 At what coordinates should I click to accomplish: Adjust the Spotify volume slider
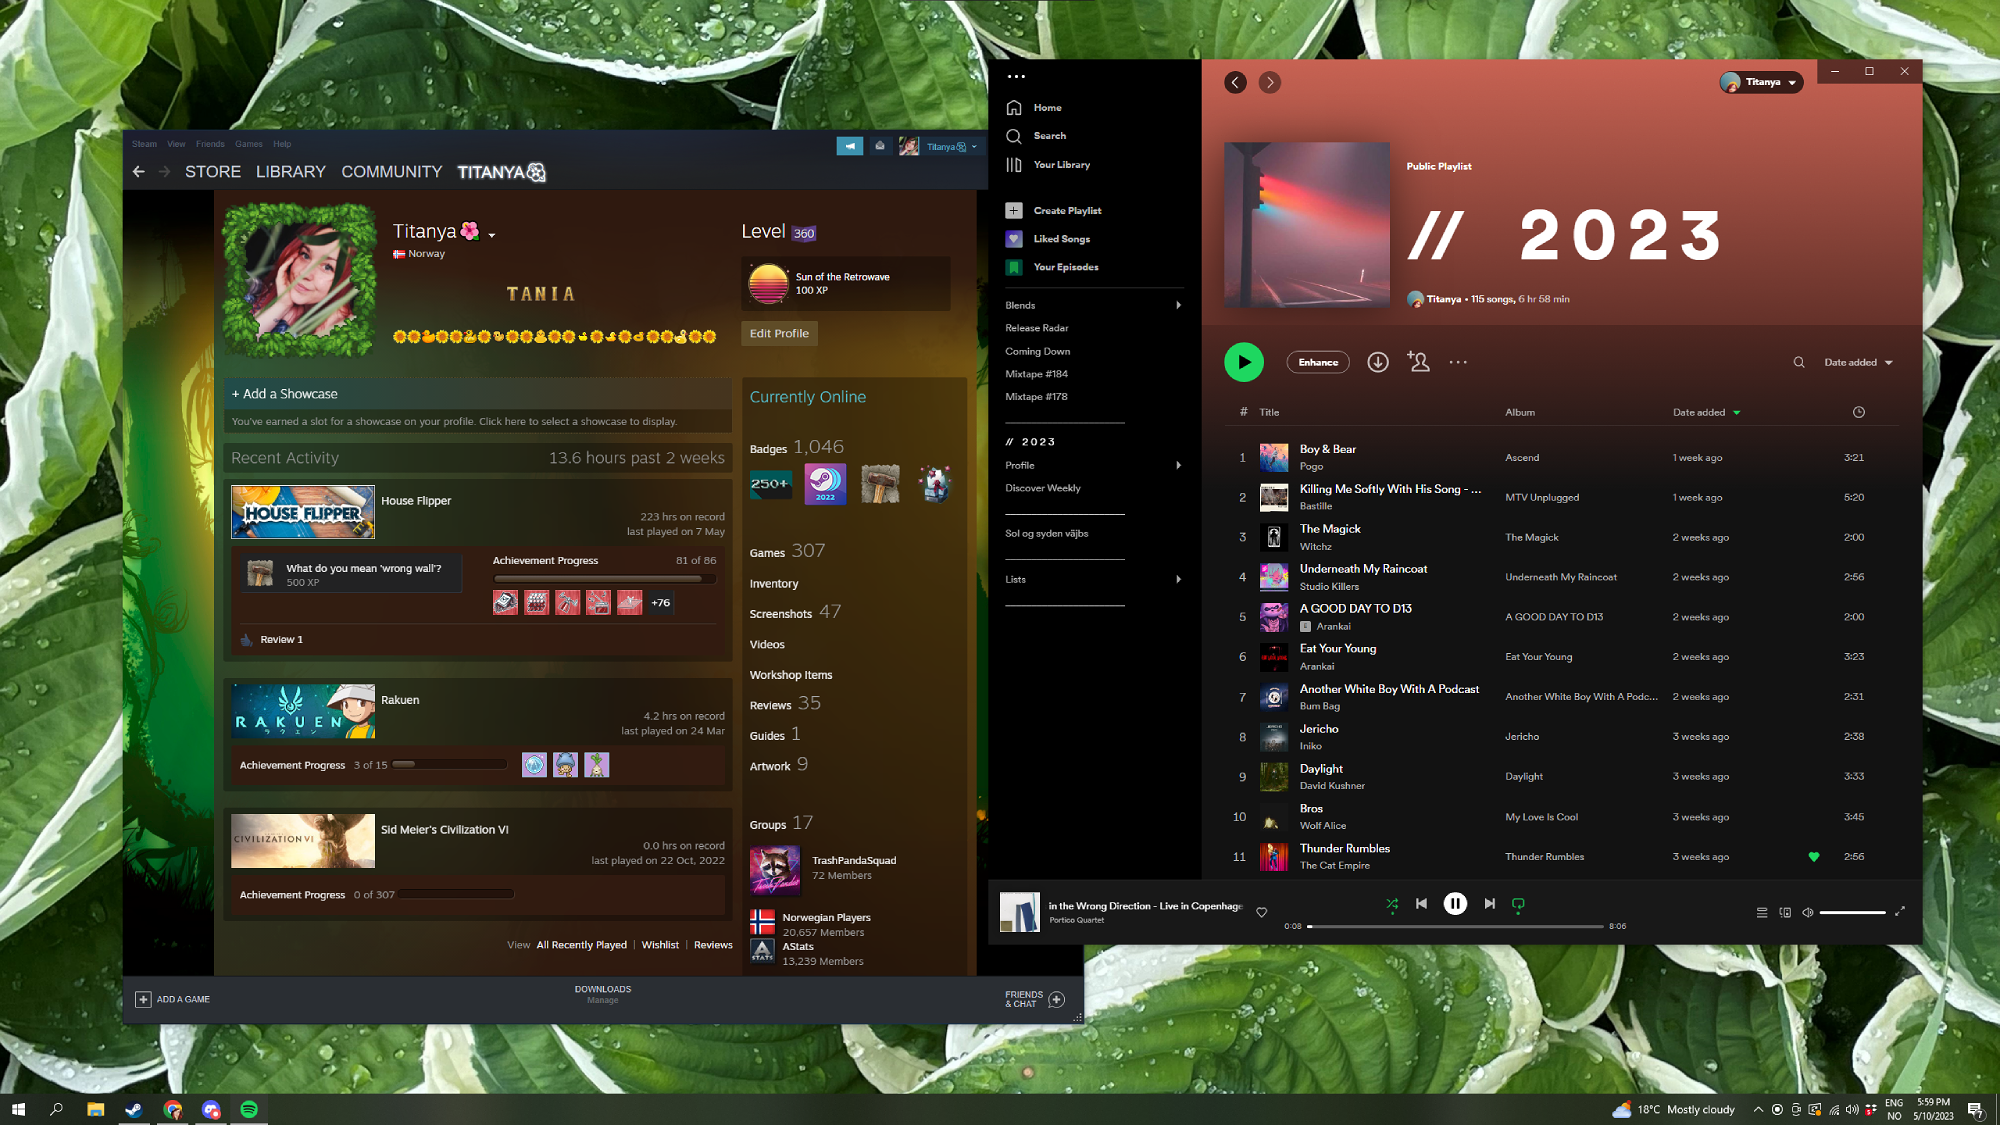(x=1852, y=912)
